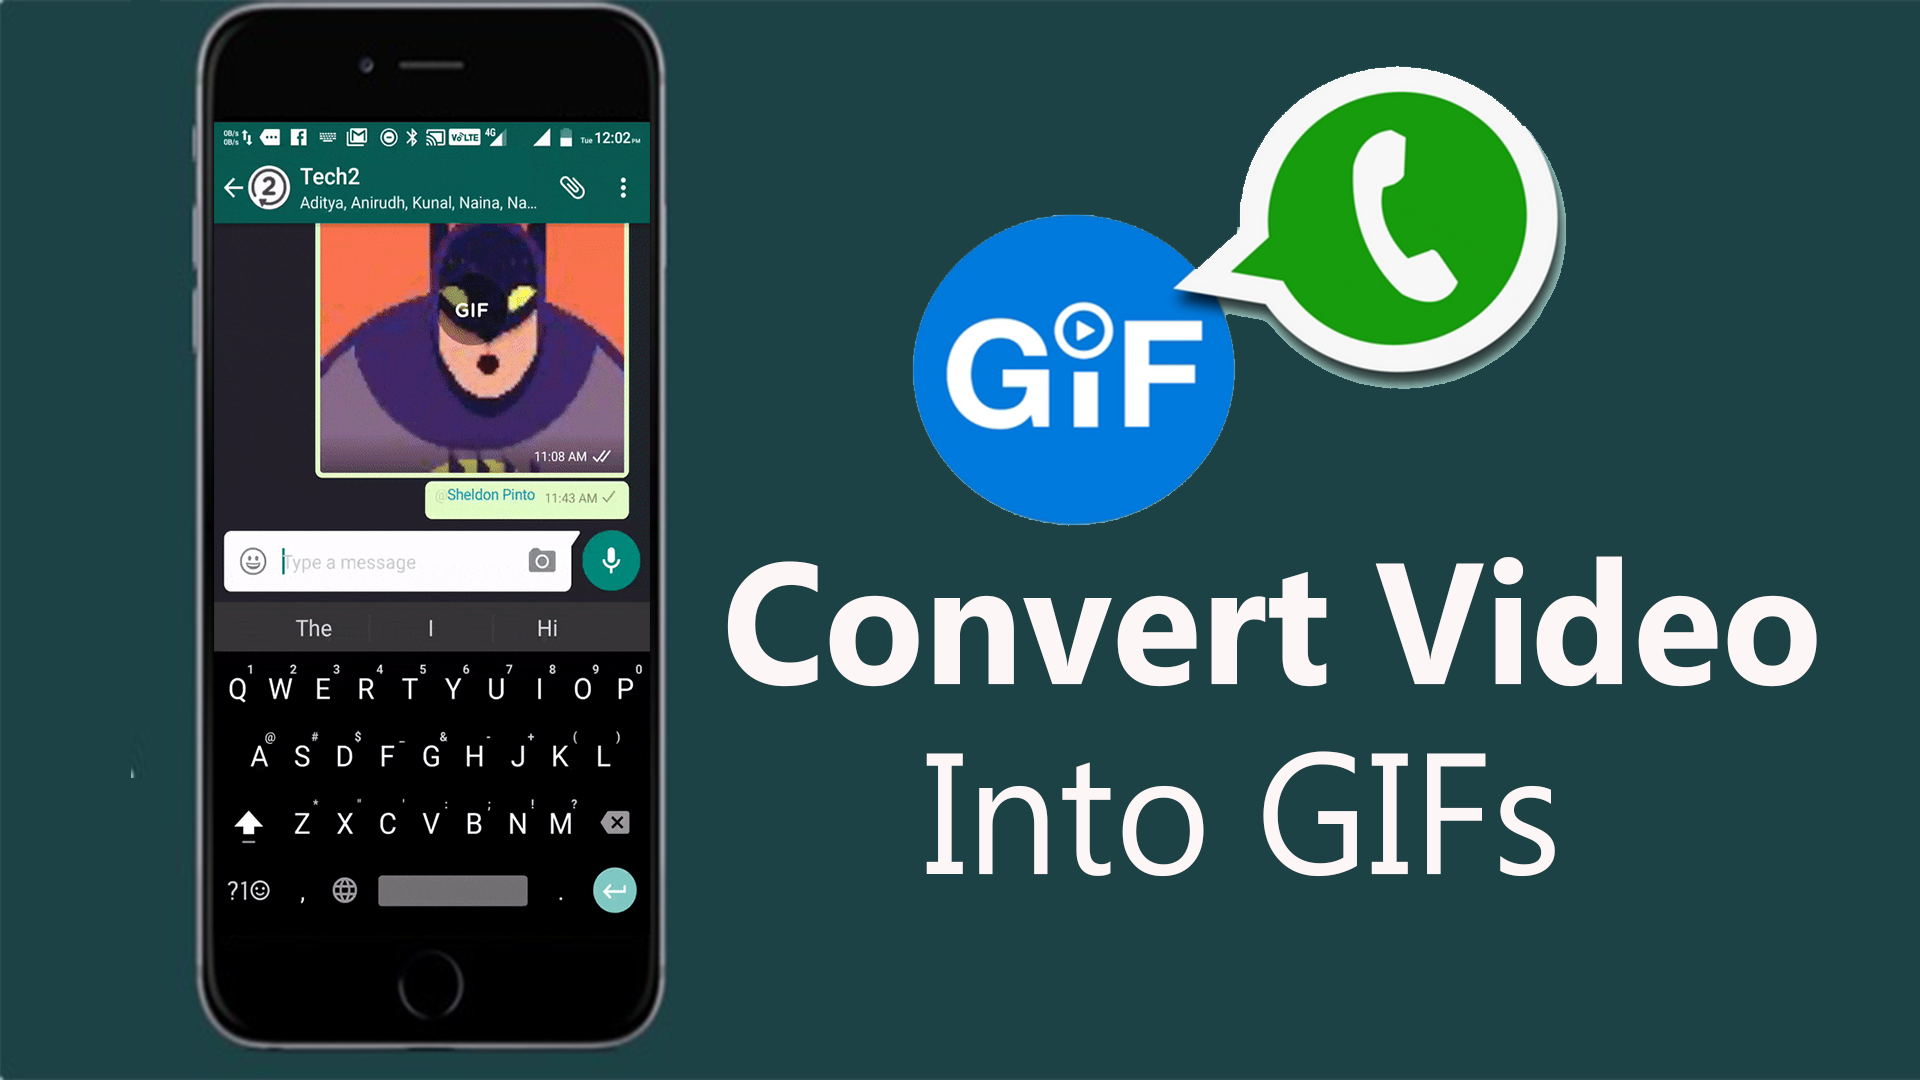
Task: Enable the ?123 symbols keyboard toggle
Action: [255, 890]
